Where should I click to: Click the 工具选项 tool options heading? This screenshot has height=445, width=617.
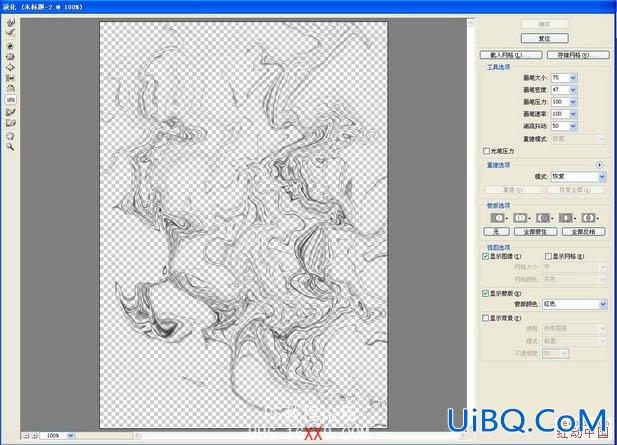pyautogui.click(x=498, y=67)
